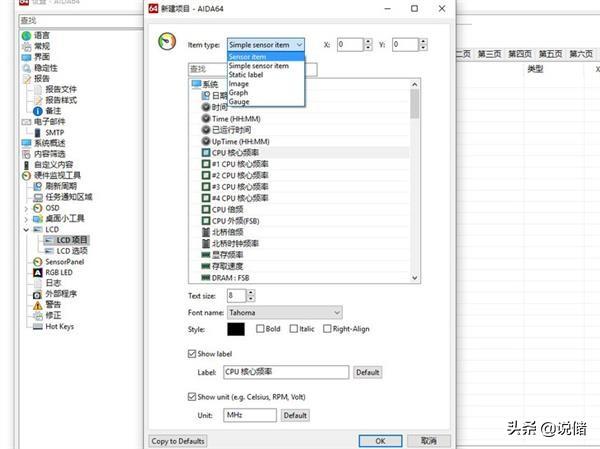Click the LCD 选项 icon in the tree

(x=49, y=251)
